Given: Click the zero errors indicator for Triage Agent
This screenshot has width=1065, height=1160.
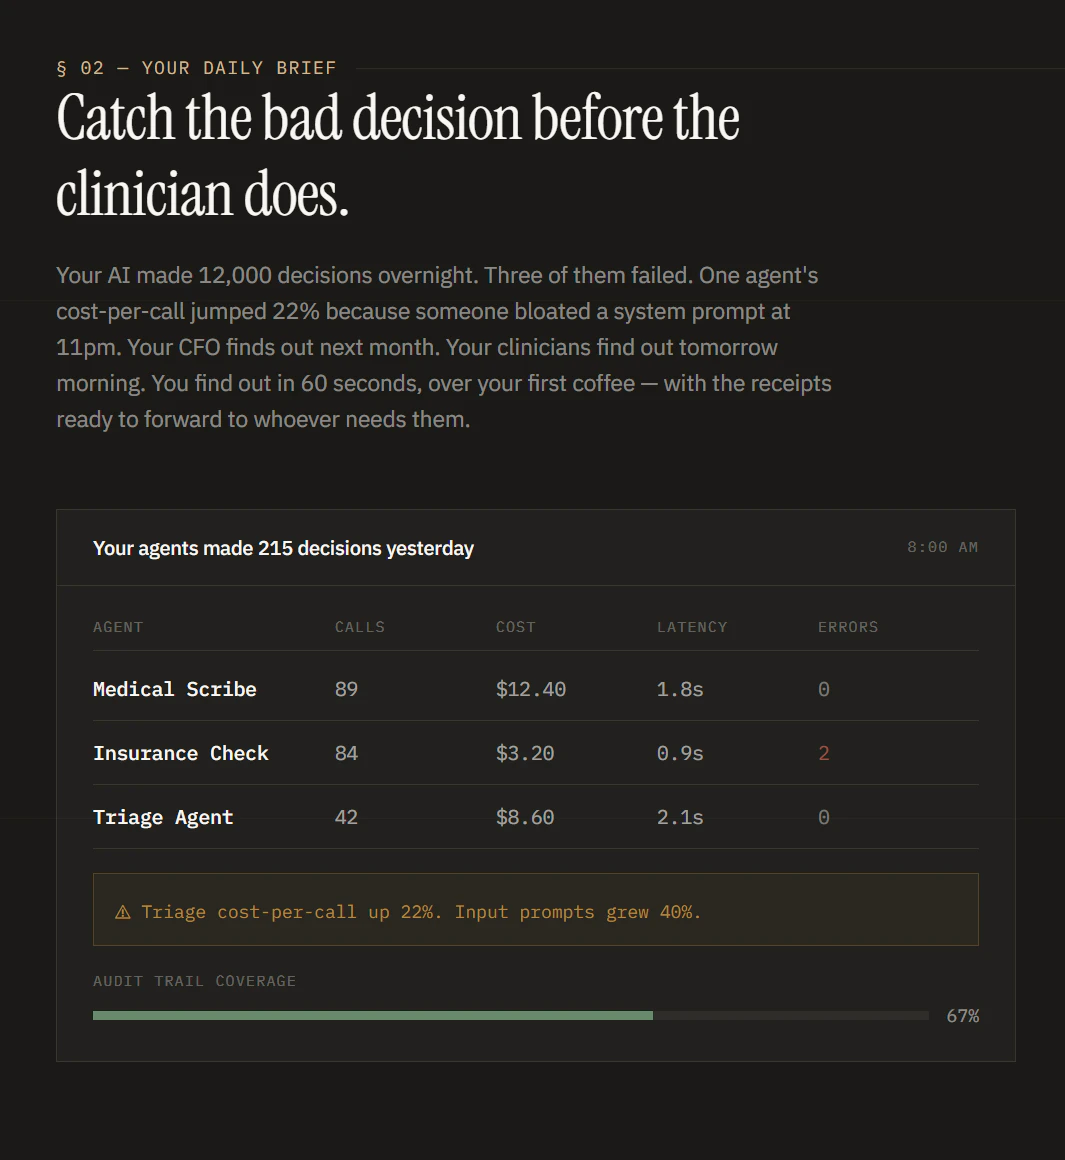Looking at the screenshot, I should pos(823,817).
